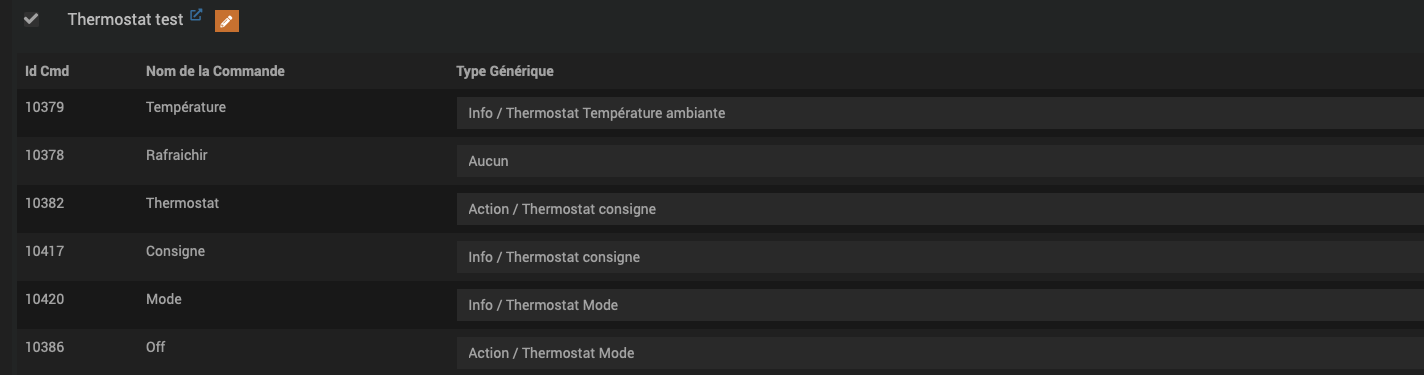The width and height of the screenshot is (1424, 375).
Task: Click the orange pencil edit icon
Action: pyautogui.click(x=227, y=21)
